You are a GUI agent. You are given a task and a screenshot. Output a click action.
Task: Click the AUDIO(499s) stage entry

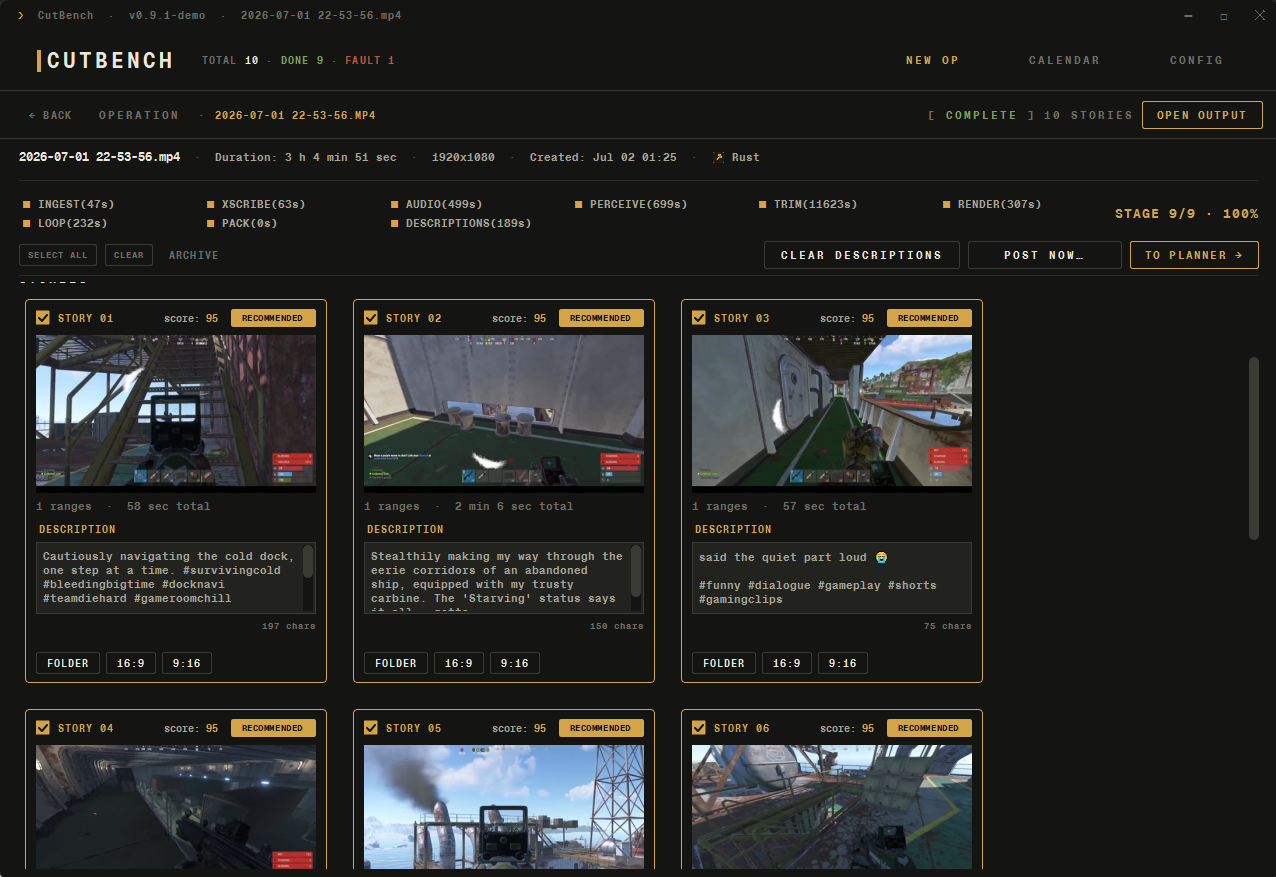pos(437,204)
